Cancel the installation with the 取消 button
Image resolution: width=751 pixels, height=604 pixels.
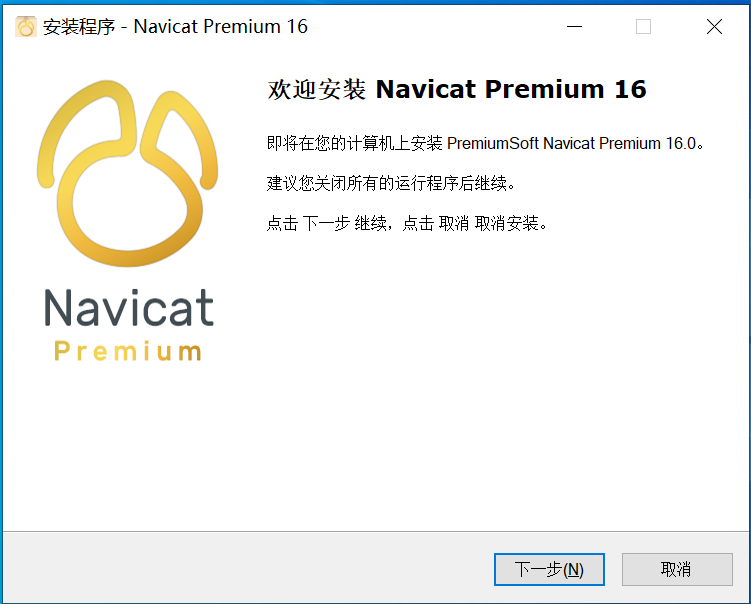coord(677,569)
